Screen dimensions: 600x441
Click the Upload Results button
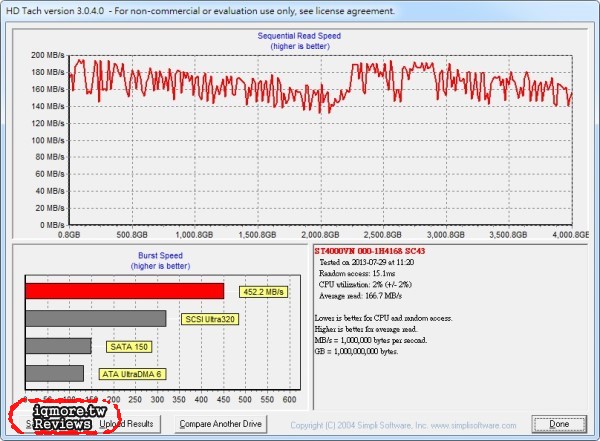(126, 424)
